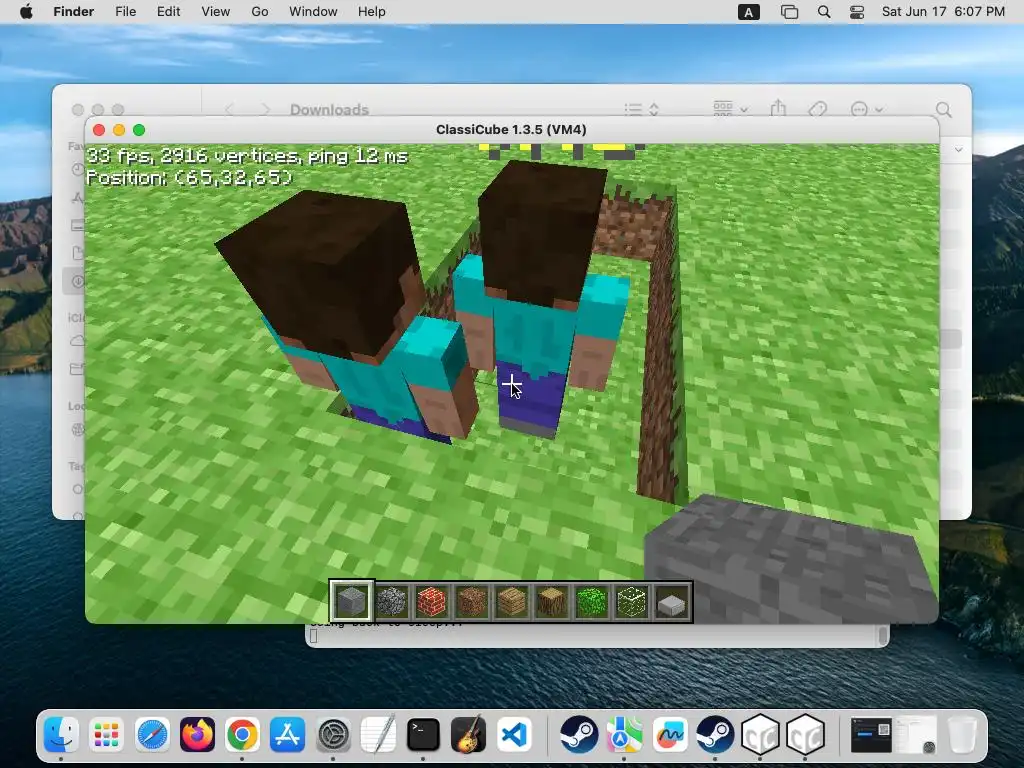Click the second Steam icon in the Dock
Viewport: 1024px width, 768px height.
click(715, 735)
